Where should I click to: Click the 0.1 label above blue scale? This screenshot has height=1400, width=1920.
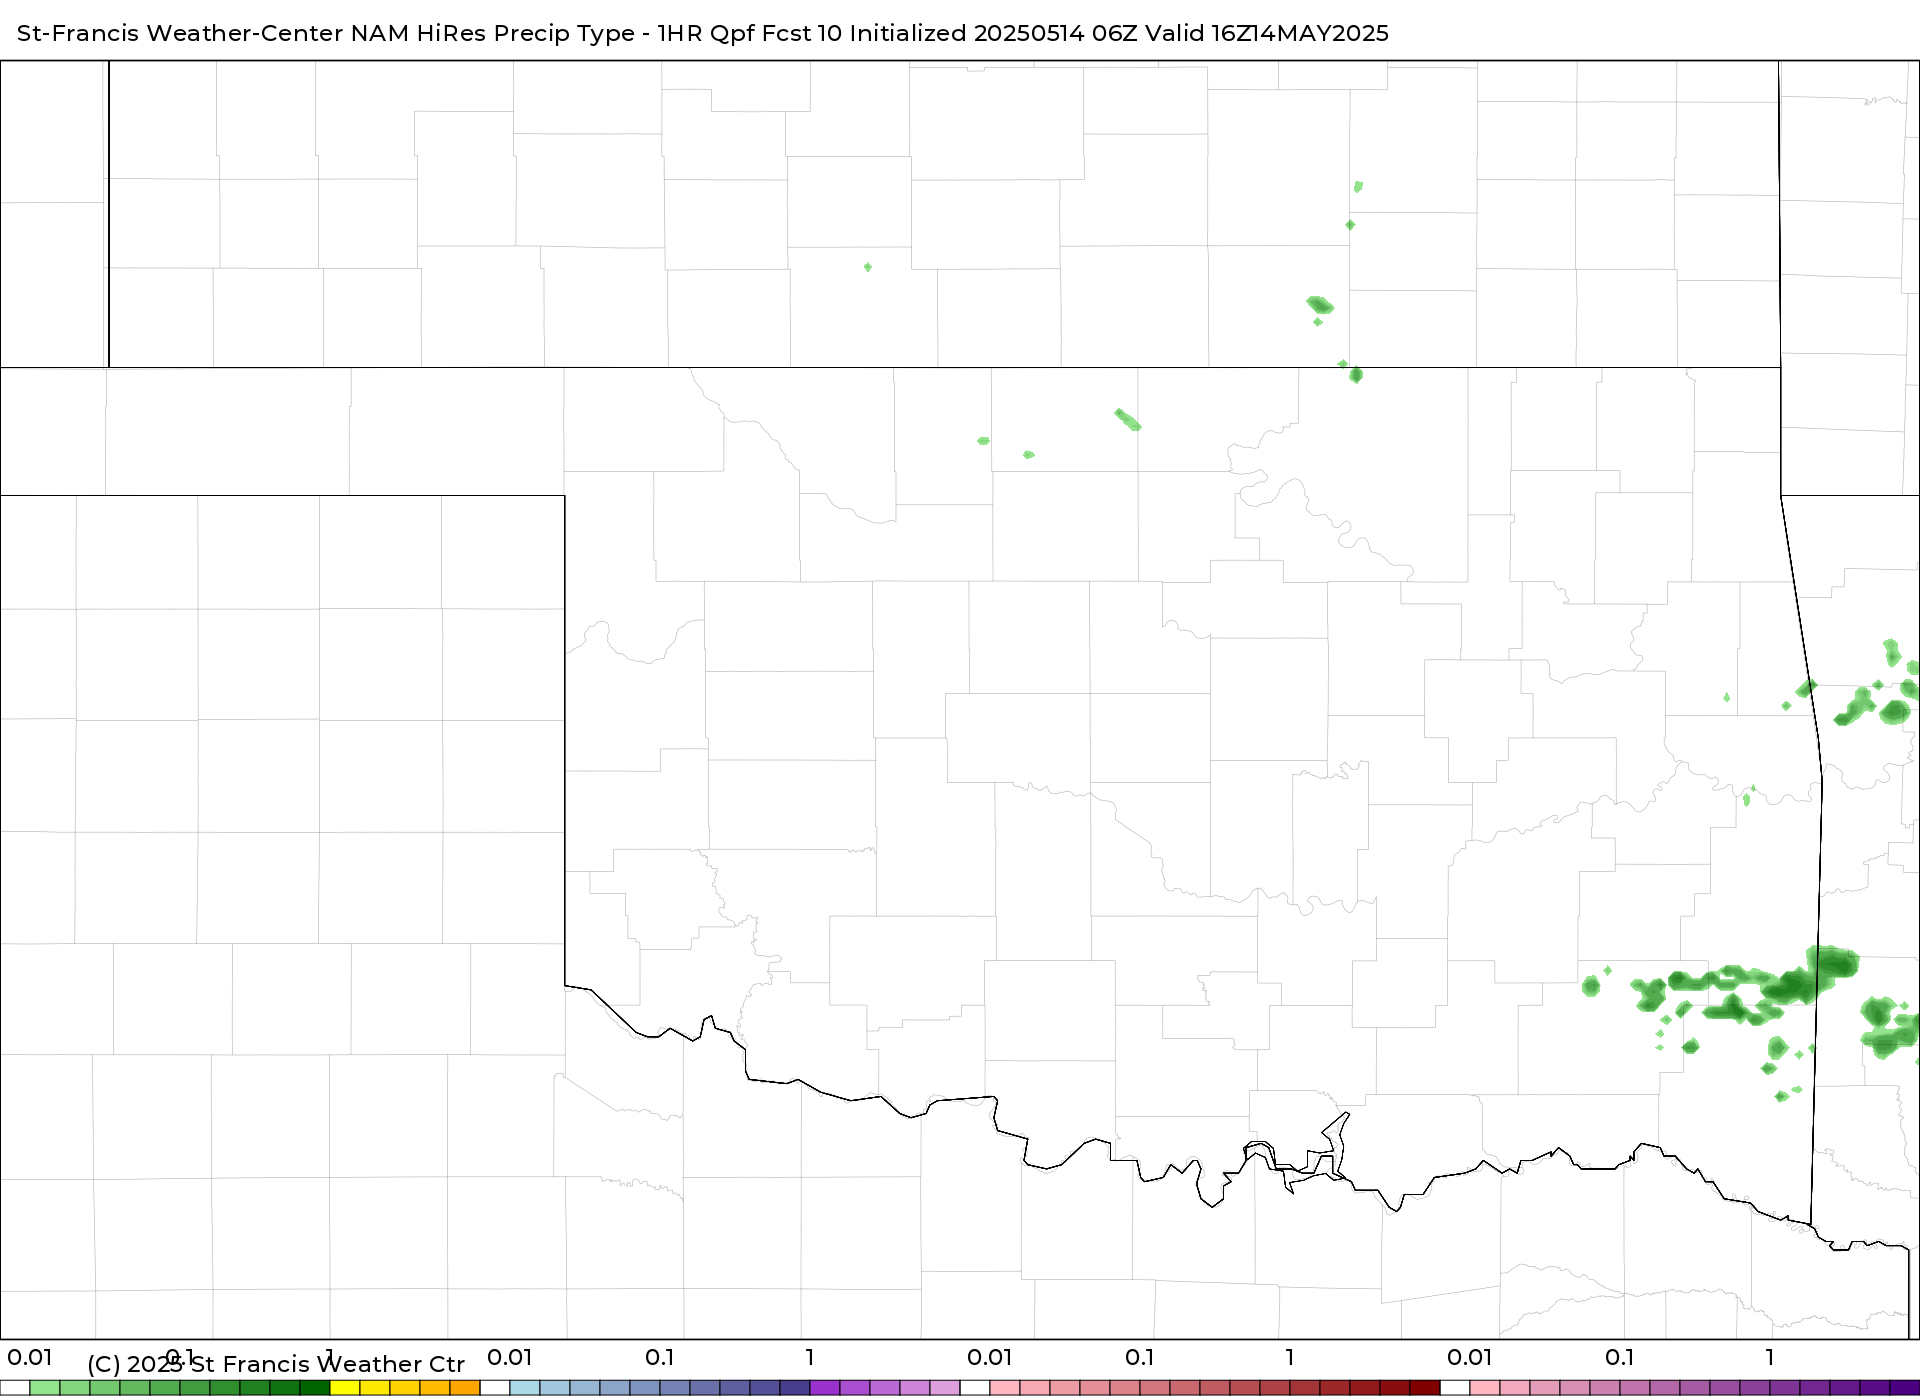click(x=660, y=1358)
